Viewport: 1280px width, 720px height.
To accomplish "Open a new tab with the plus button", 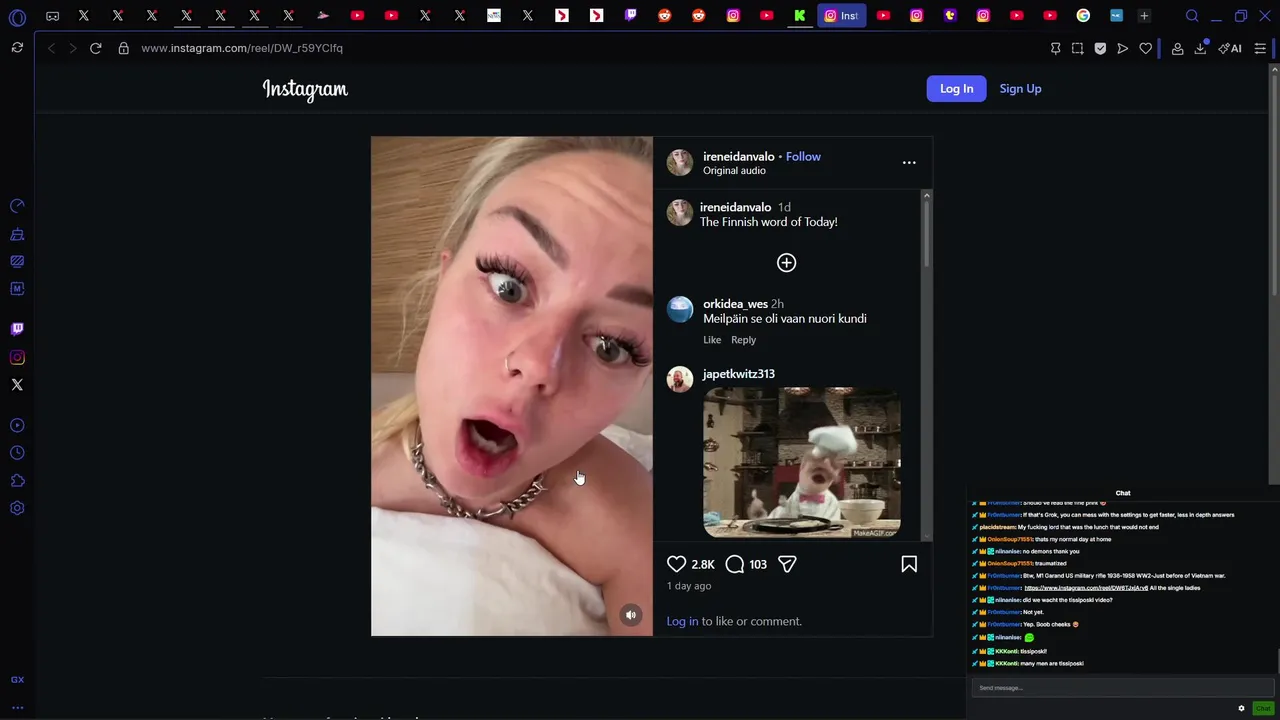I will 1144,16.
